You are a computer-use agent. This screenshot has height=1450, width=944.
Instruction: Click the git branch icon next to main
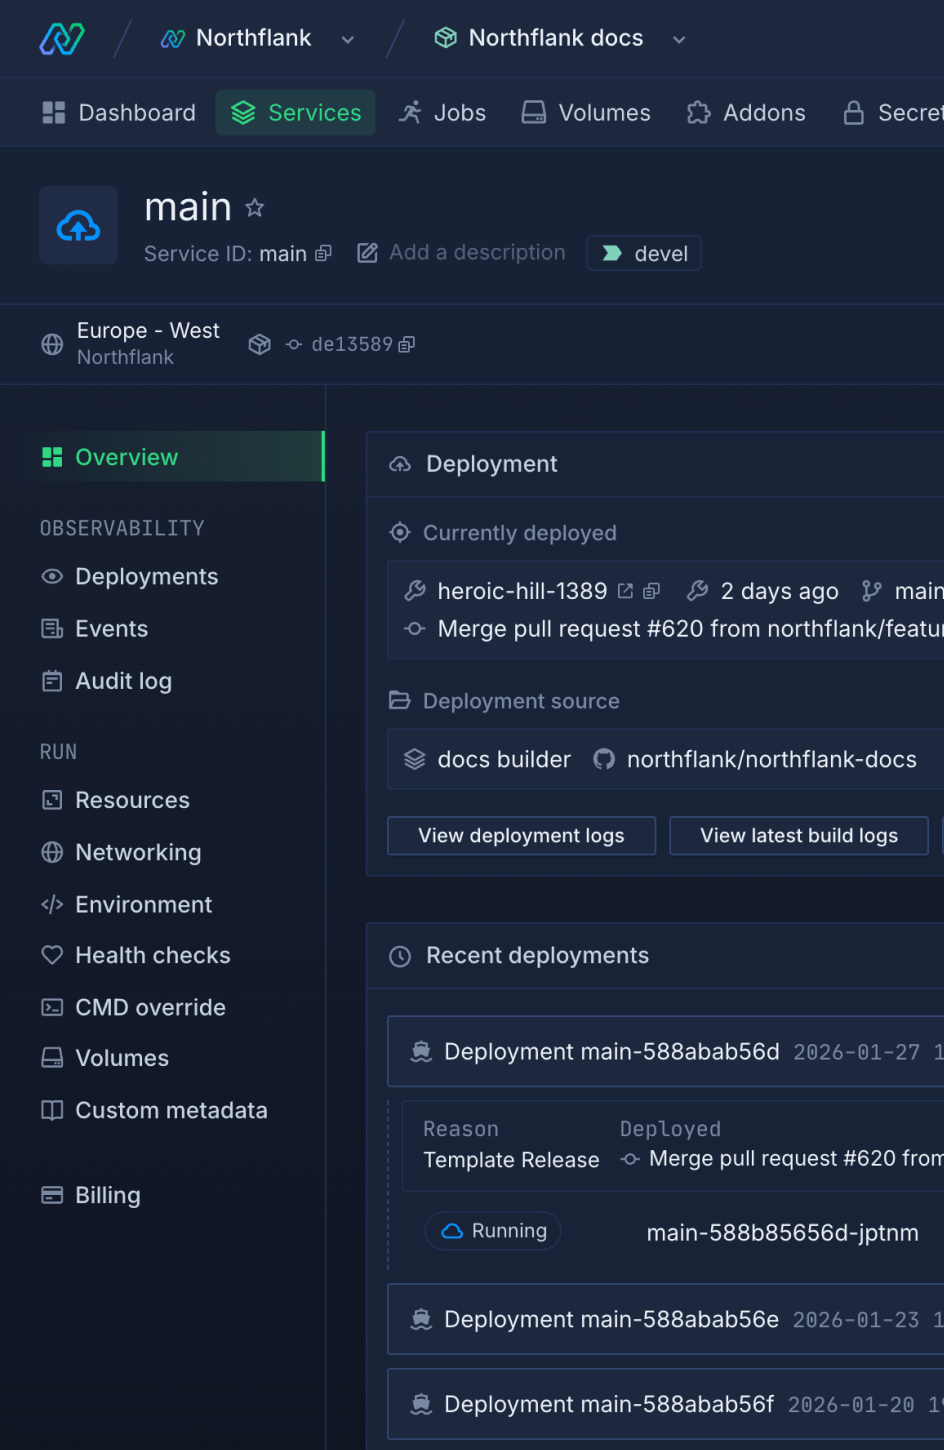[x=870, y=591]
